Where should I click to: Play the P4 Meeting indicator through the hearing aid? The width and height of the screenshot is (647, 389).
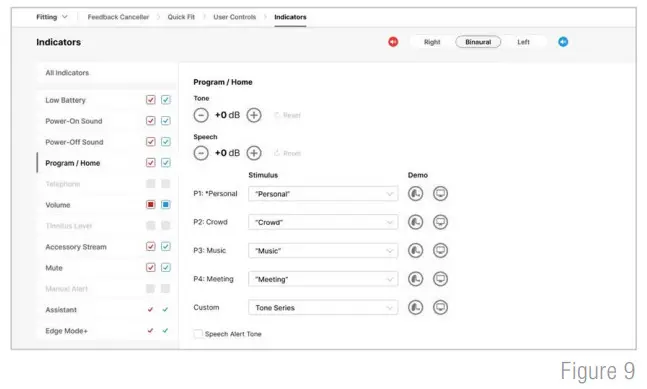[x=415, y=279]
